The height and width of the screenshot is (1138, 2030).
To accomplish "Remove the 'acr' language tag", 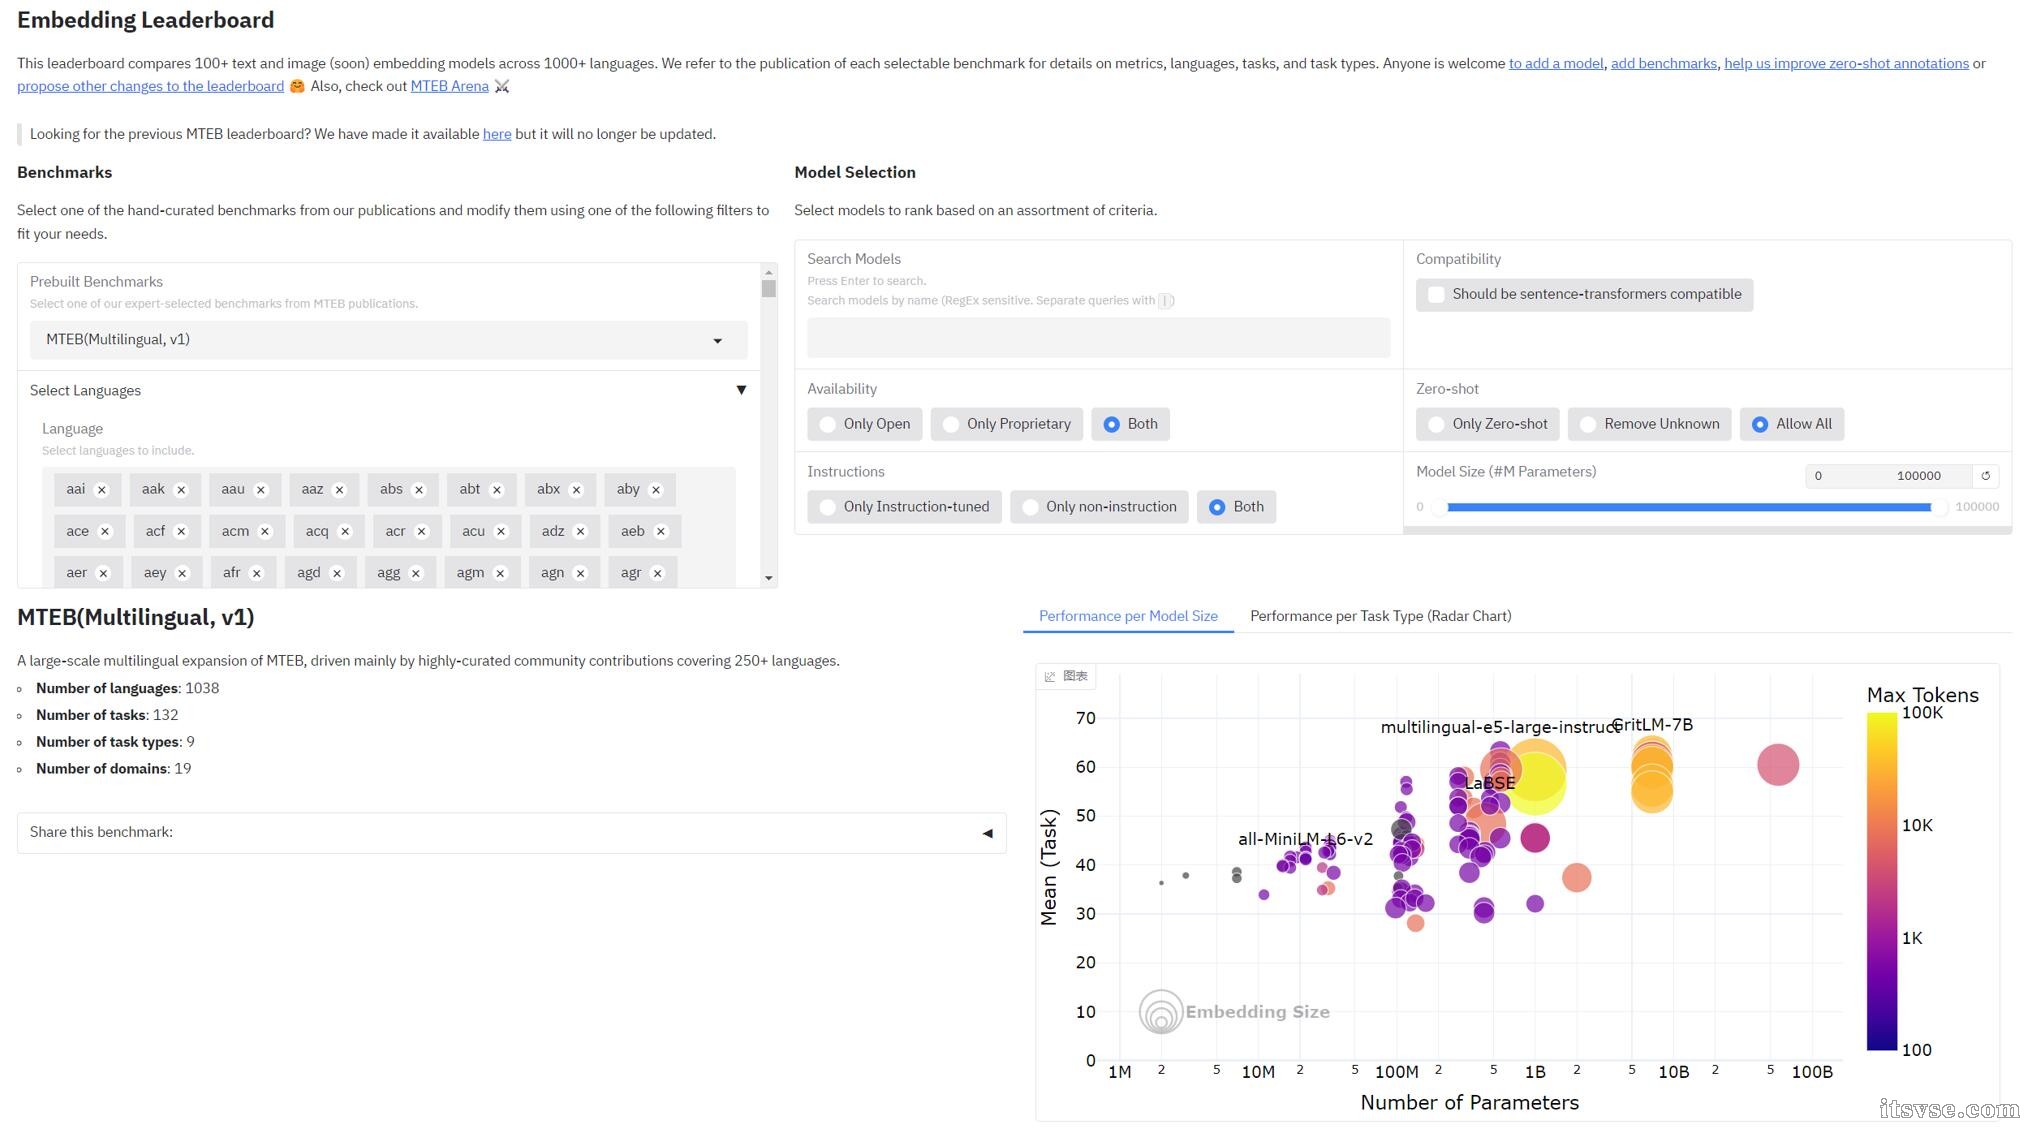I will coord(421,532).
